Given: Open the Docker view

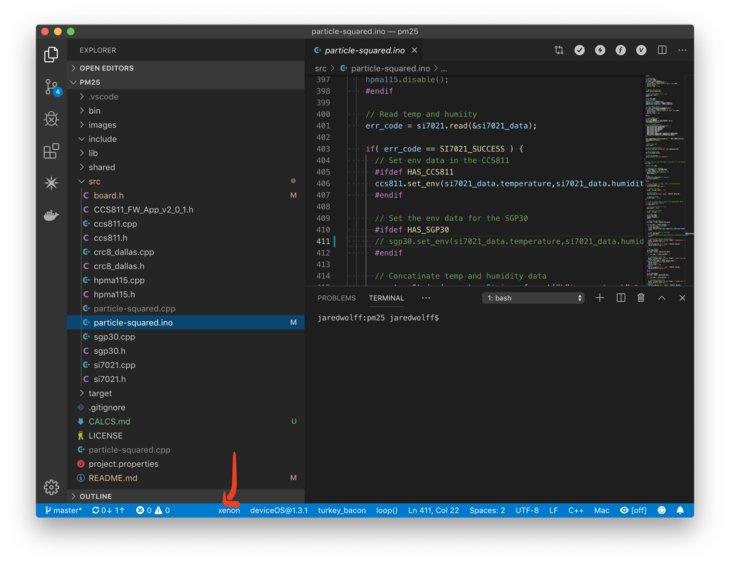Looking at the screenshot, I should point(51,215).
